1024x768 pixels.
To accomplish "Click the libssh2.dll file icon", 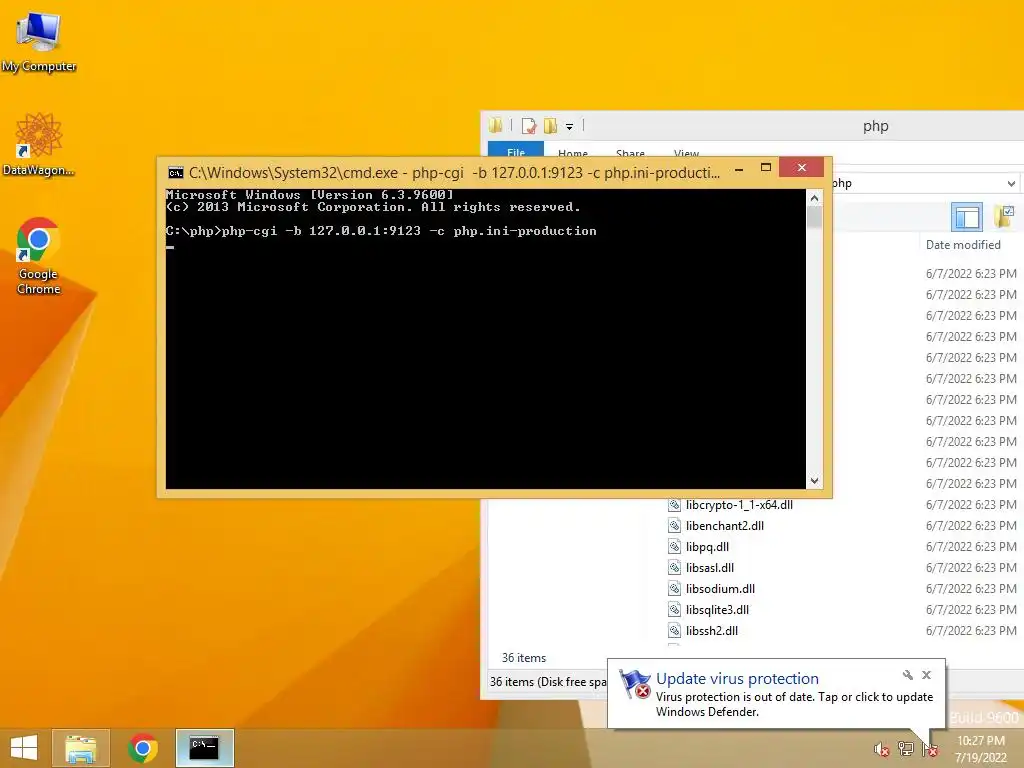I will pyautogui.click(x=675, y=630).
